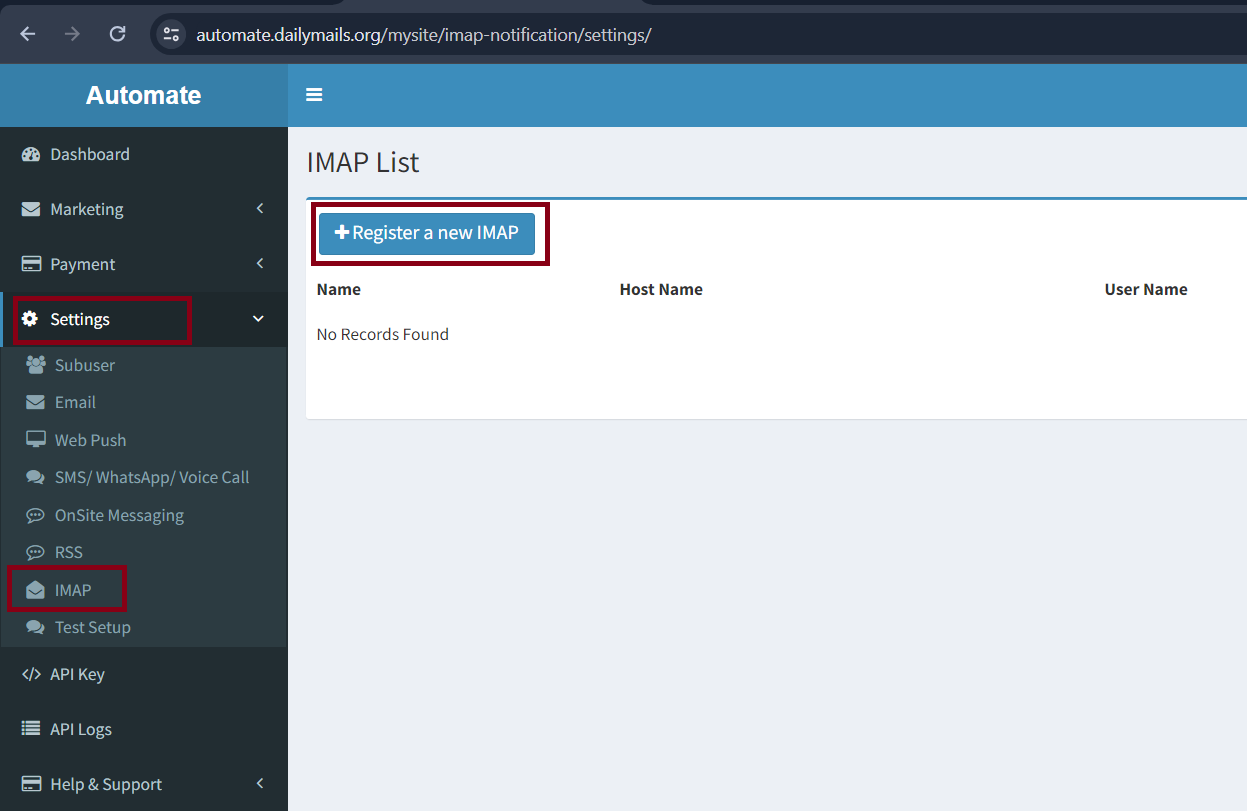This screenshot has width=1247, height=811.
Task: Click the Dashboard gauge icon
Action: click(31, 154)
